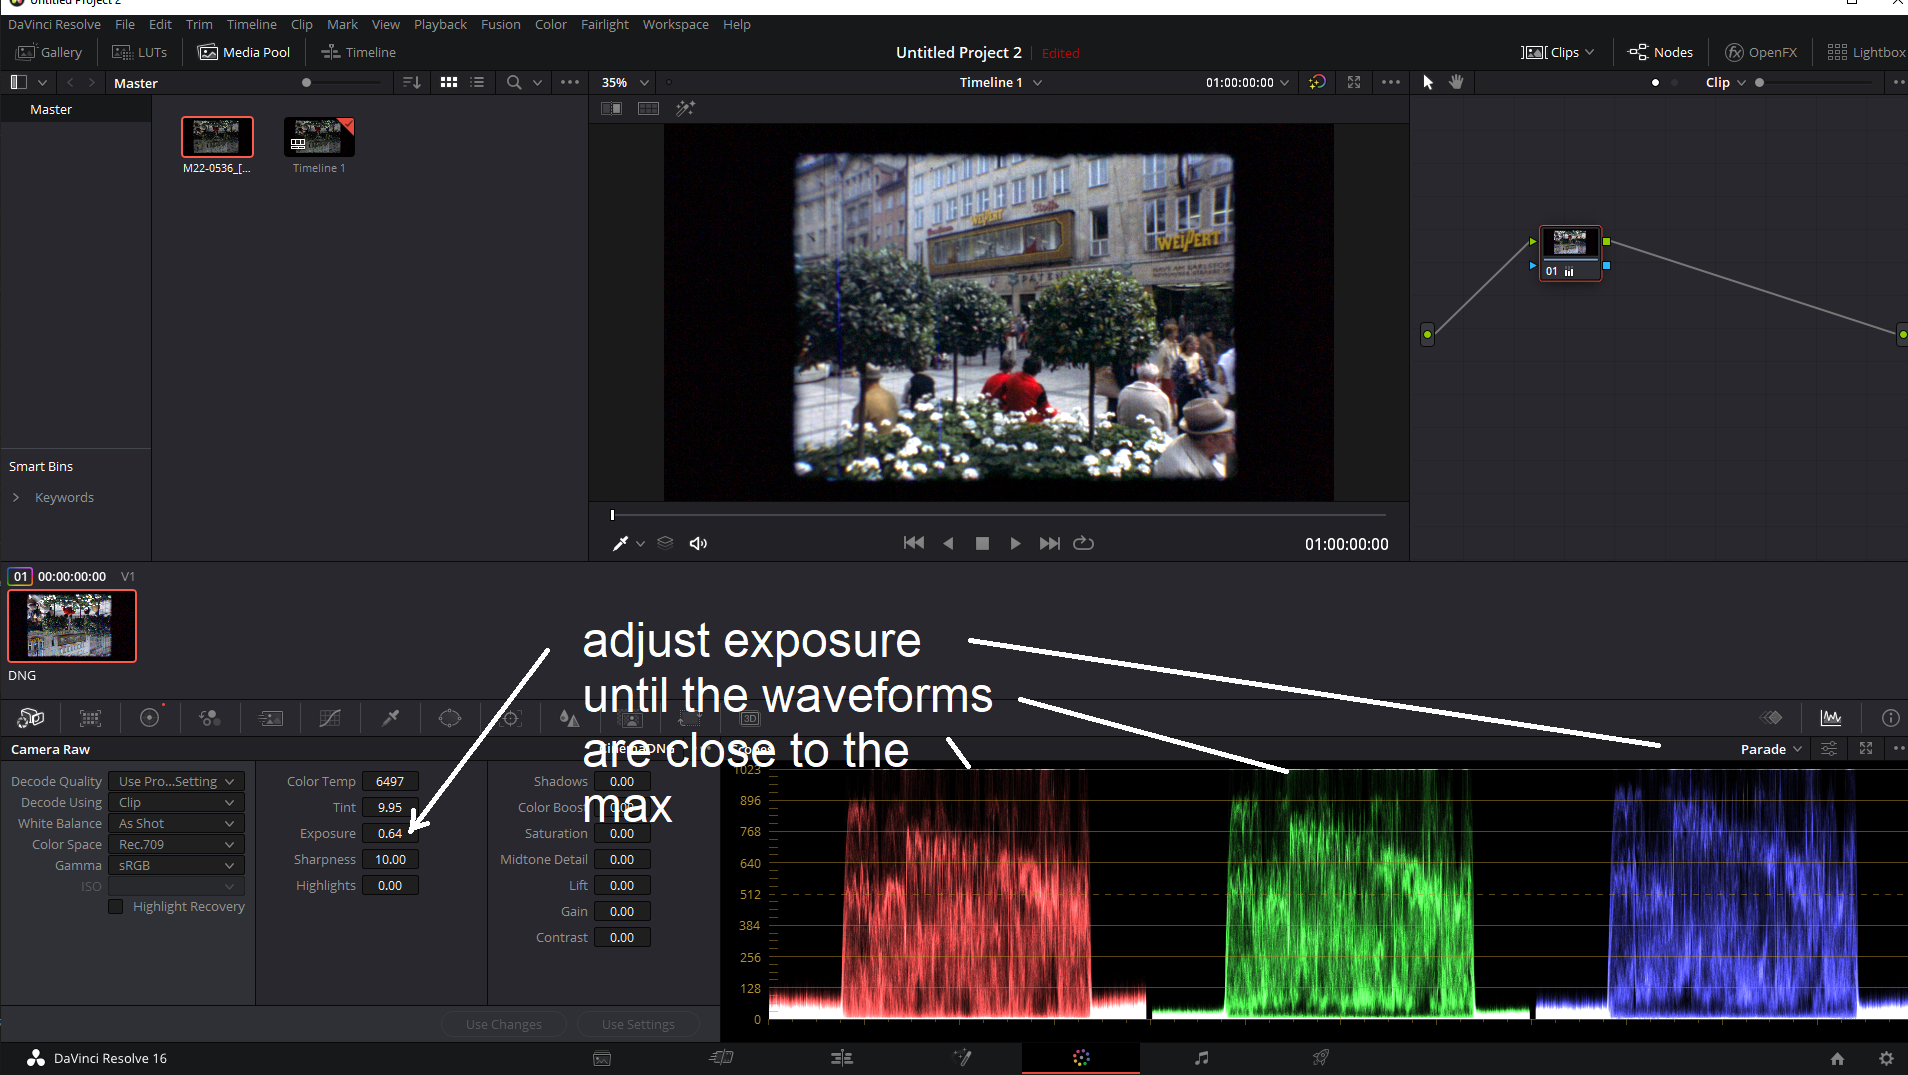Open viewer zoom 35% dropdown
Image resolution: width=1908 pixels, height=1075 pixels.
(x=625, y=82)
